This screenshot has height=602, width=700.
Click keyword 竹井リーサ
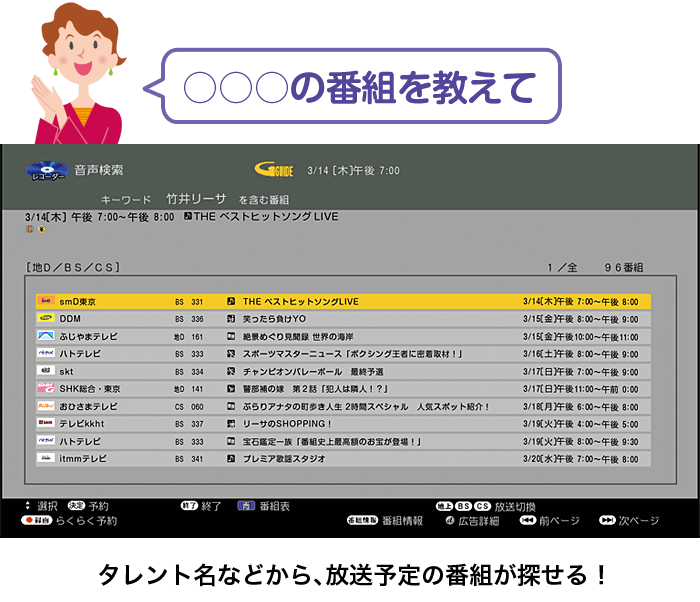pyautogui.click(x=196, y=198)
